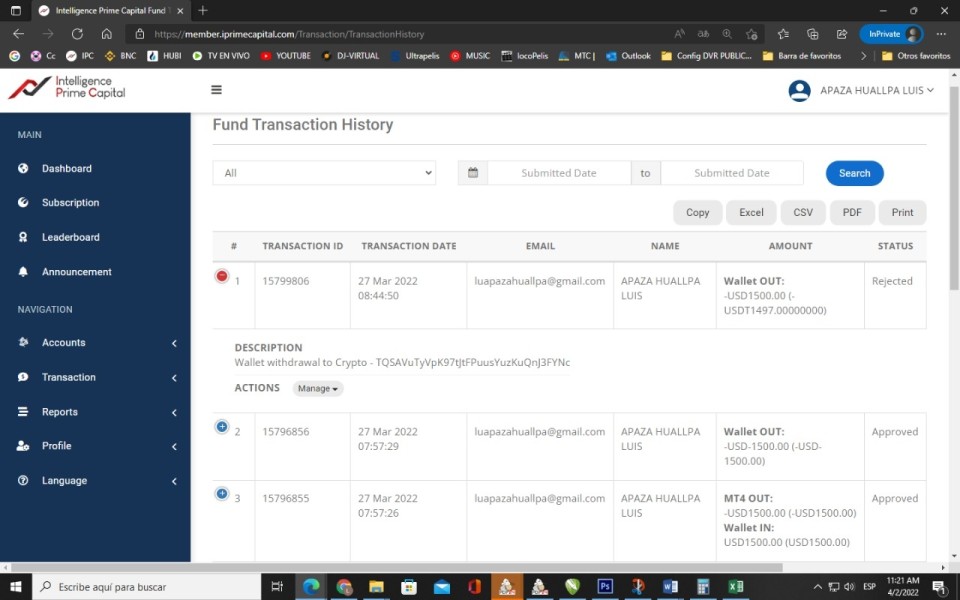The image size is (960, 600).
Task: Open the Microsoft Store from the taskbar
Action: pos(409,587)
